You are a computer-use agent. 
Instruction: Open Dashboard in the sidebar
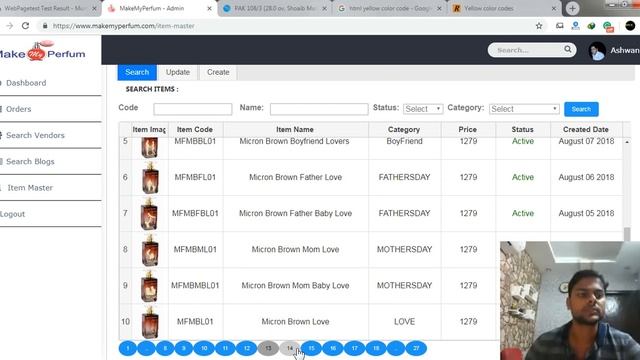[x=26, y=83]
